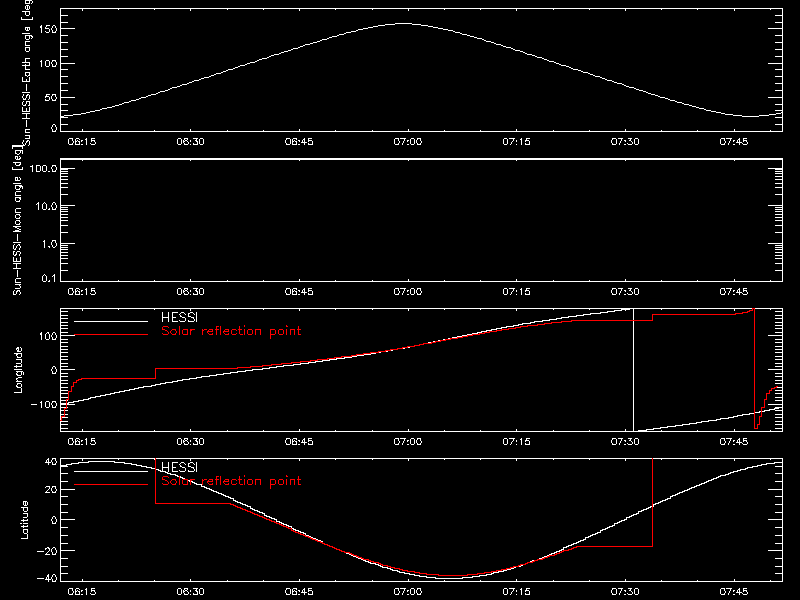Click 07:30 time label under Longitude plot
Screen dimensions: 800x600
pyautogui.click(x=625, y=441)
